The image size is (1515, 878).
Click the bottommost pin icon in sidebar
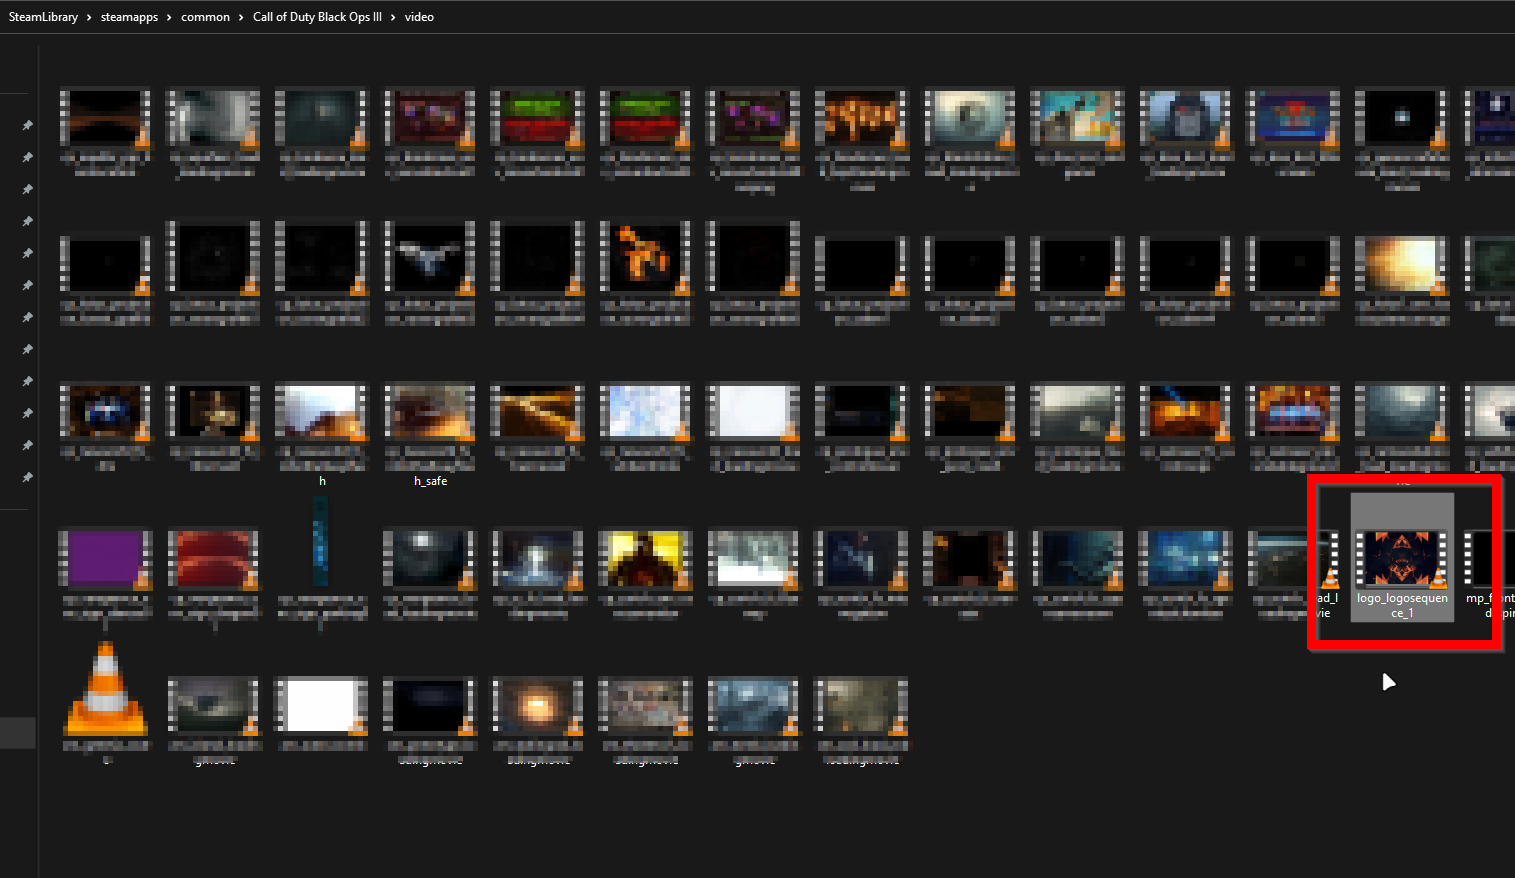[x=27, y=477]
